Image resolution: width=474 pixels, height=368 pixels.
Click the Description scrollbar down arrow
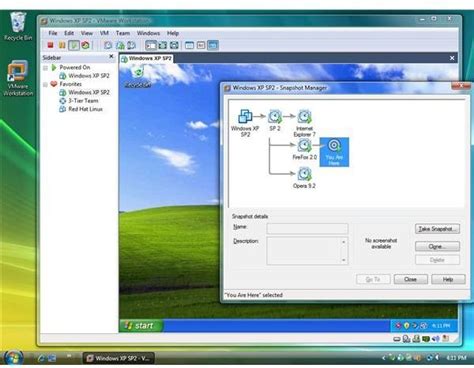coord(344,260)
